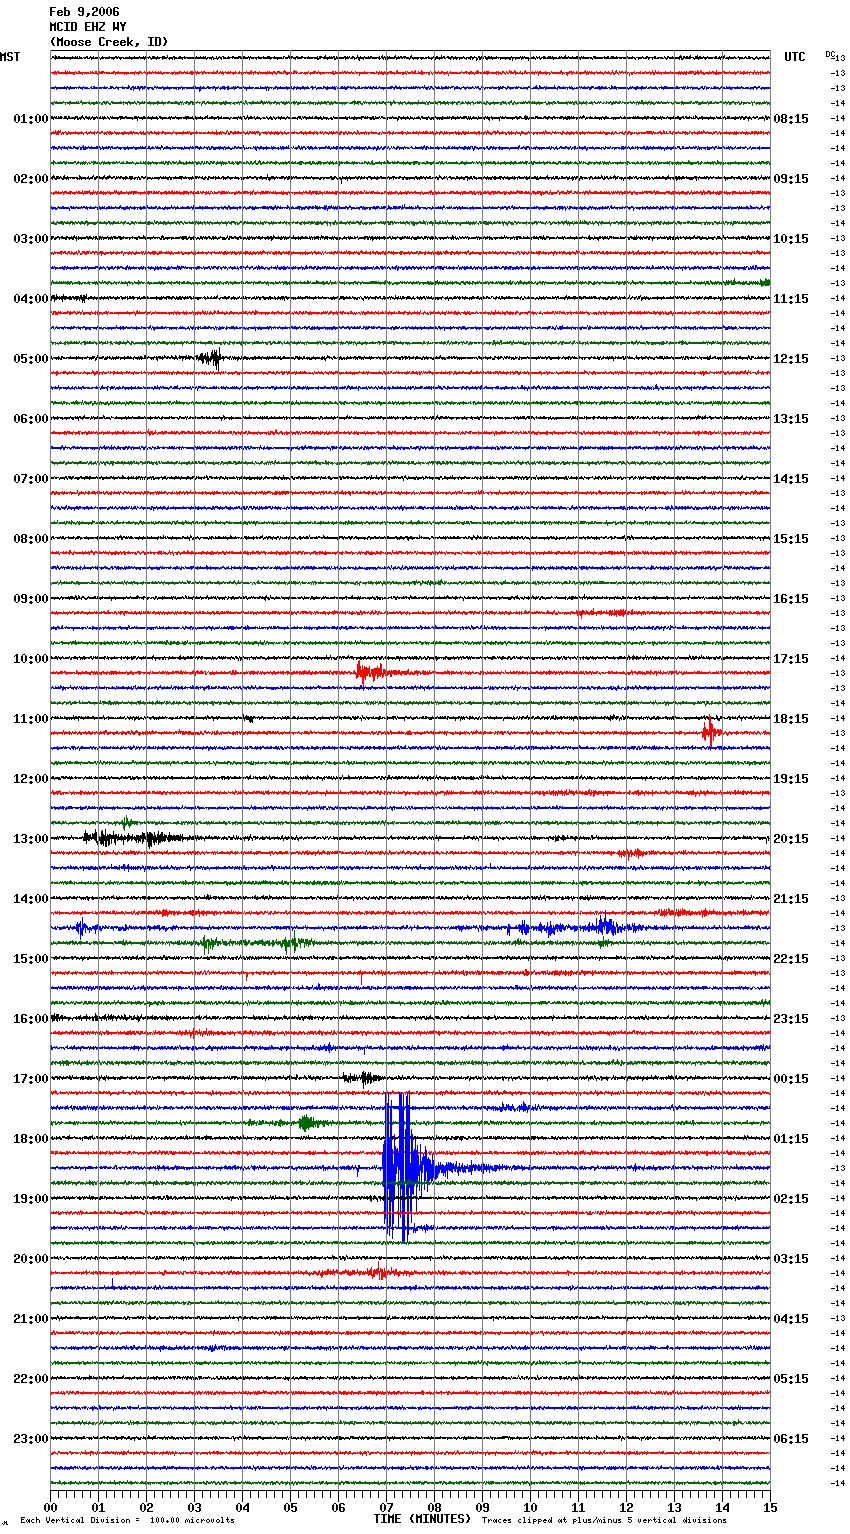Click minute tick 05 on the x-axis
850x1534 pixels.
(x=291, y=1507)
